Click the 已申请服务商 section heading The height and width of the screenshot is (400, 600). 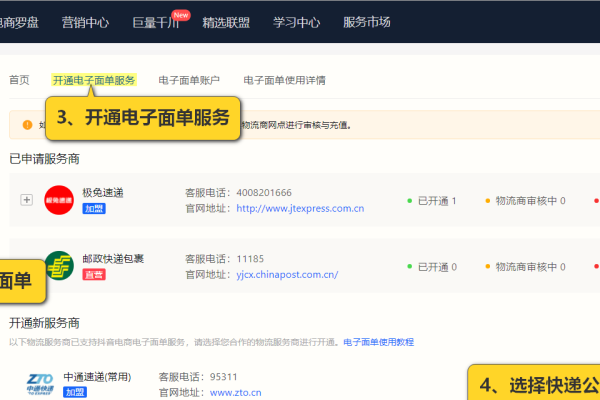tap(44, 159)
